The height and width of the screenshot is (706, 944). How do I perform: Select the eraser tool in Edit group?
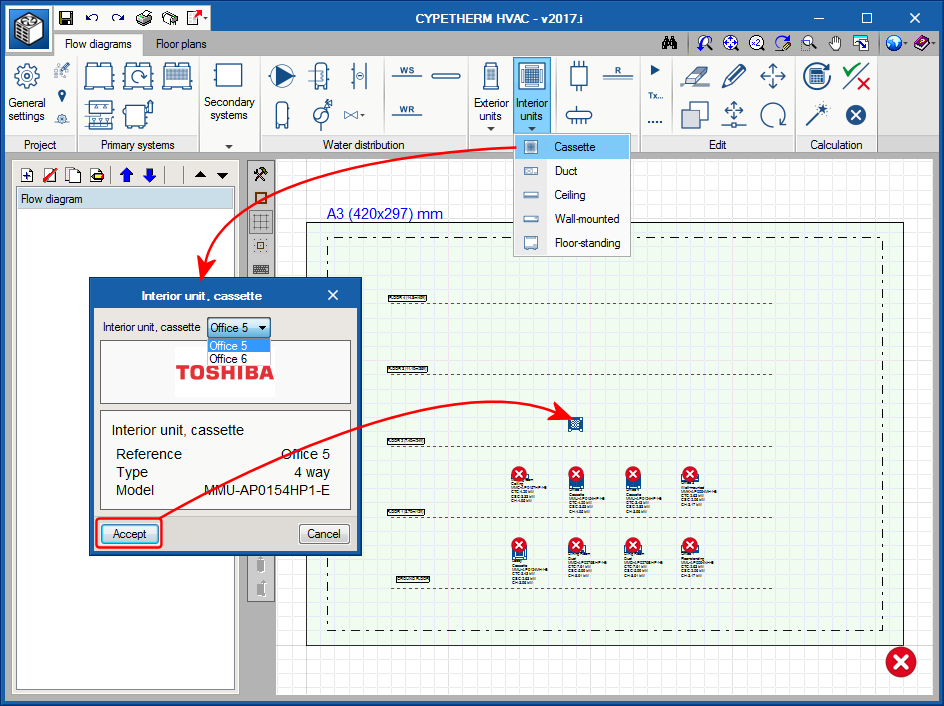(x=695, y=76)
